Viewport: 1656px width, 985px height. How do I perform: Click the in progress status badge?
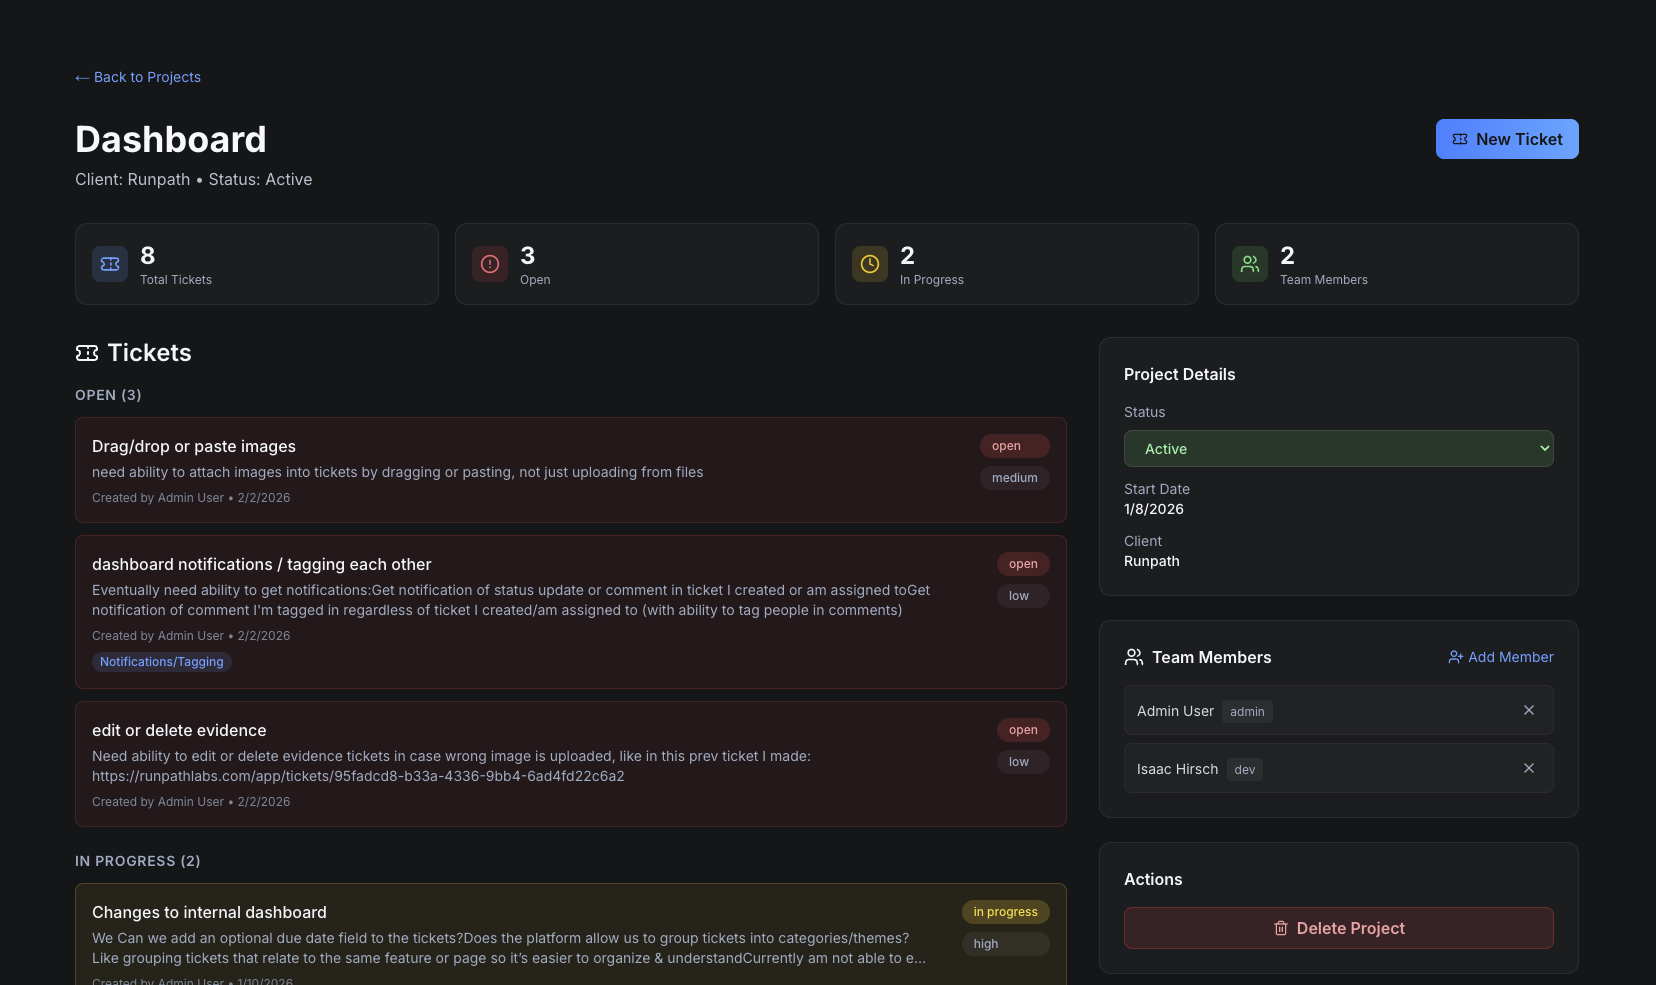(1006, 912)
